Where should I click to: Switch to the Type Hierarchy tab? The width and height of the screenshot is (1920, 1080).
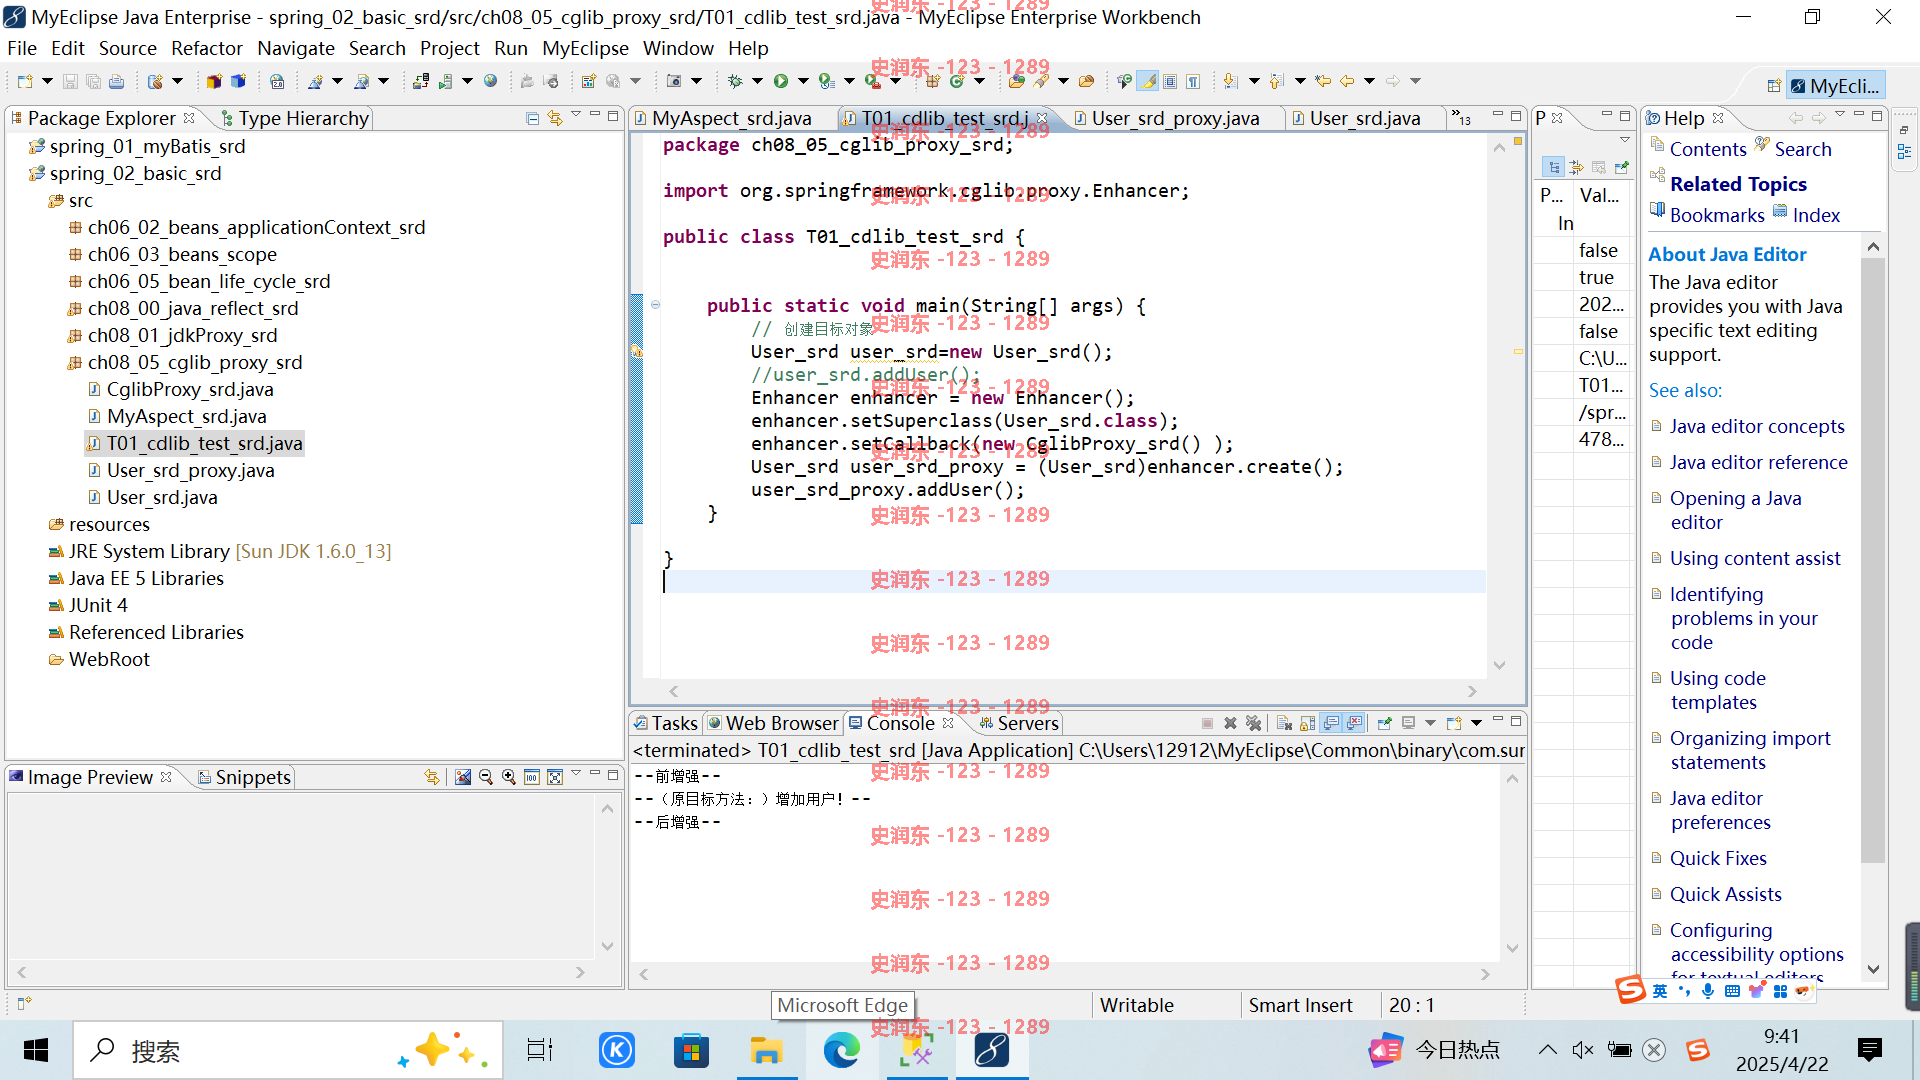pos(294,118)
